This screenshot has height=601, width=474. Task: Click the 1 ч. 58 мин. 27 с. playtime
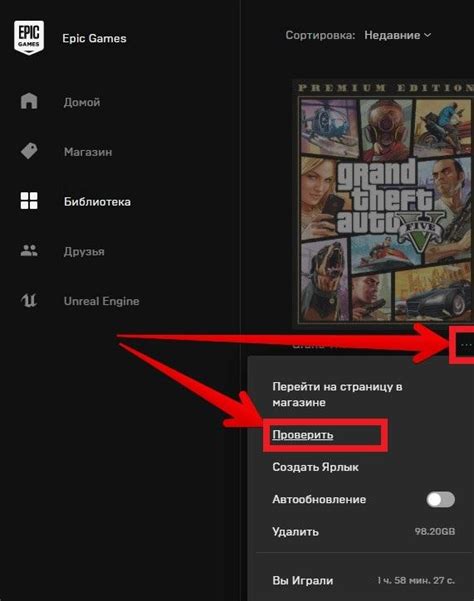point(415,580)
